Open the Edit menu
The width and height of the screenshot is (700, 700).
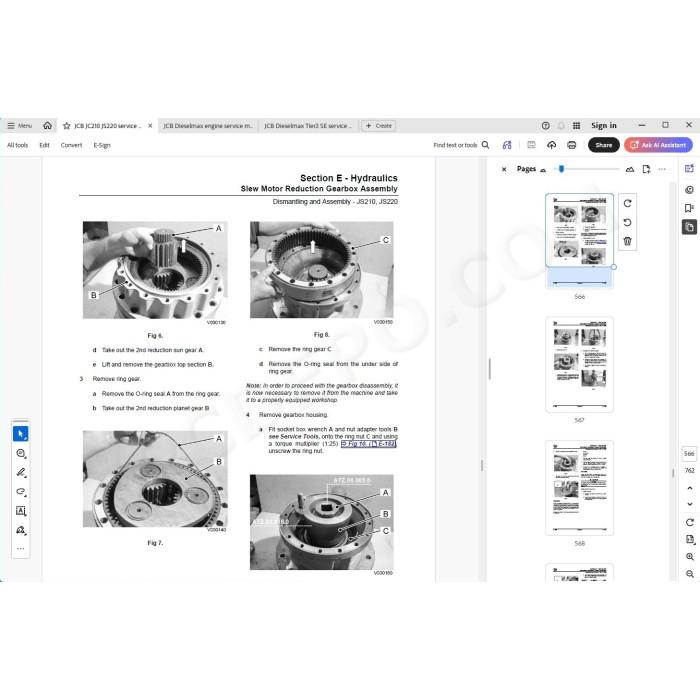click(44, 145)
